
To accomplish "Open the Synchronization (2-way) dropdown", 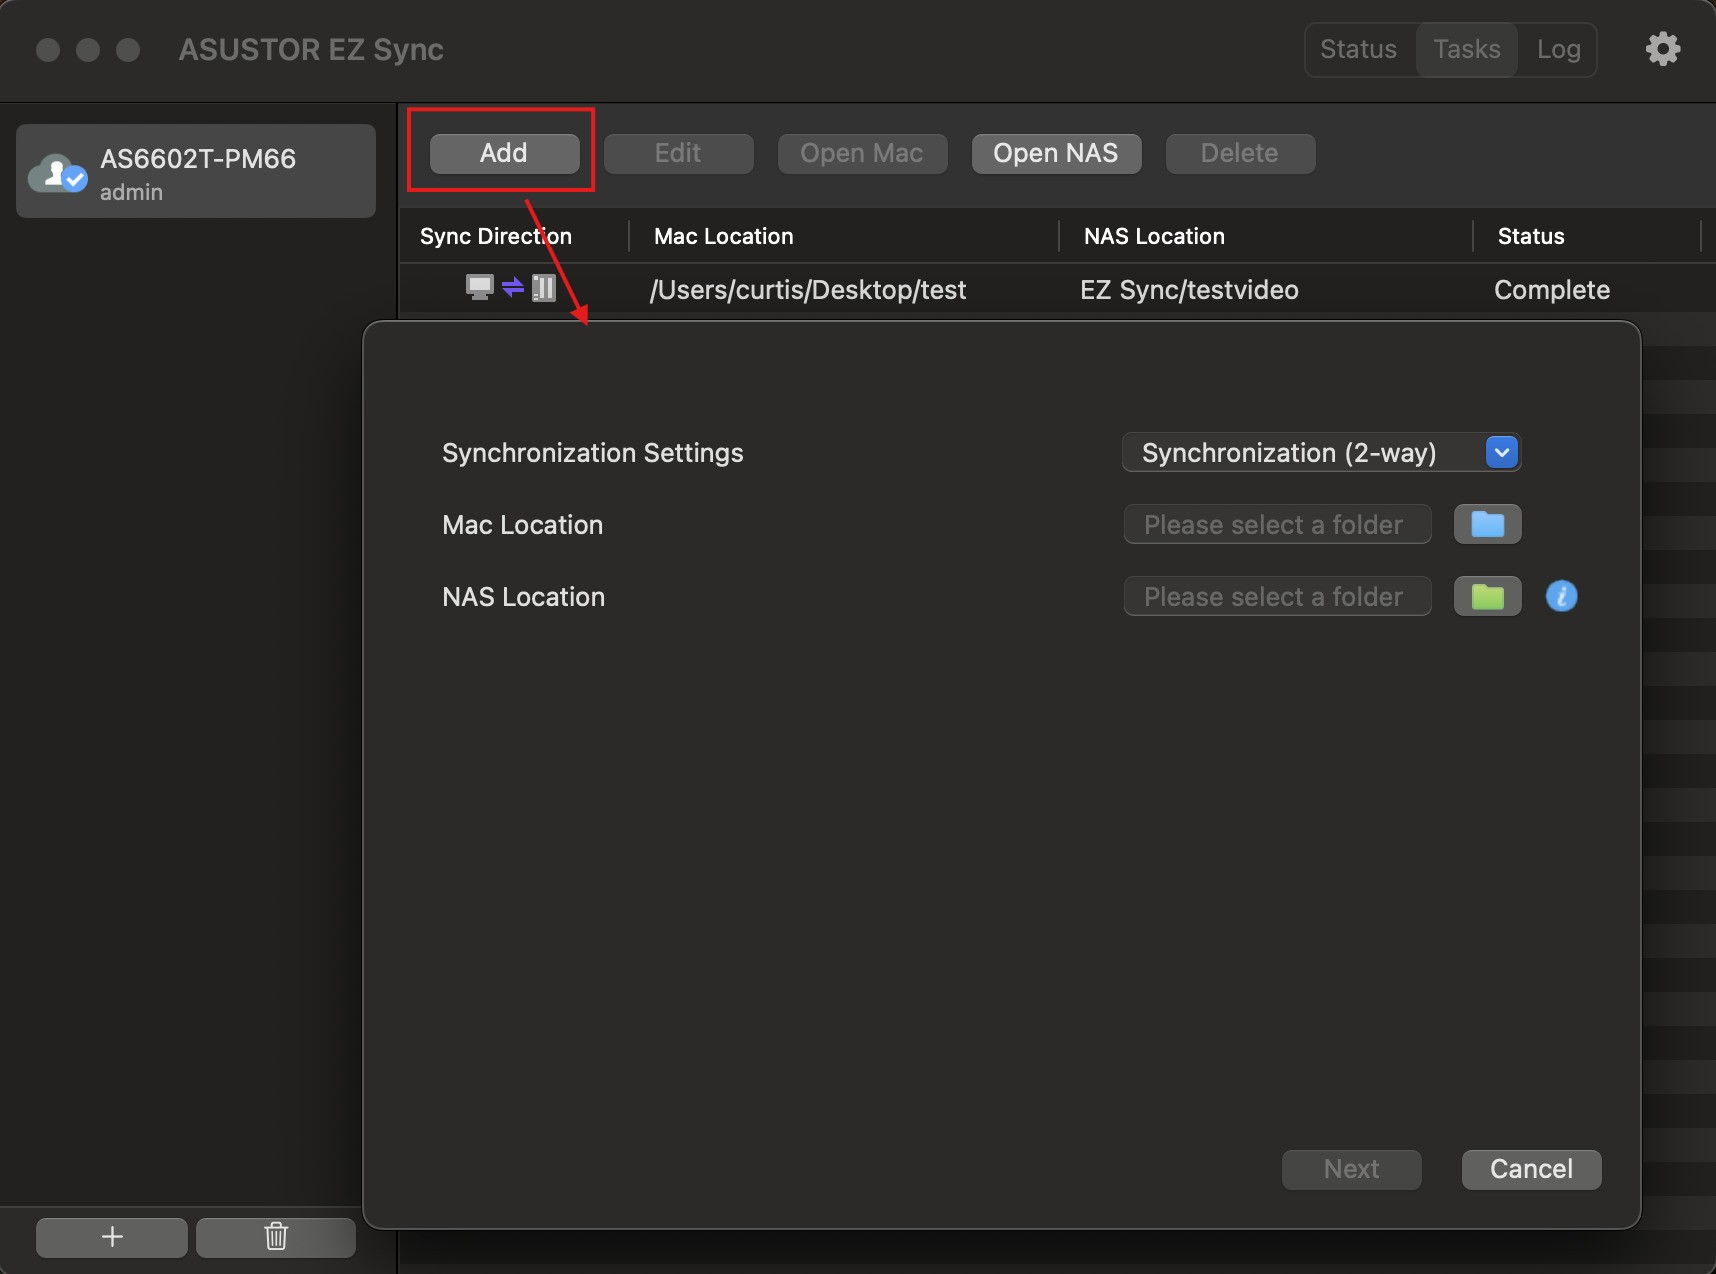I will (x=1321, y=452).
